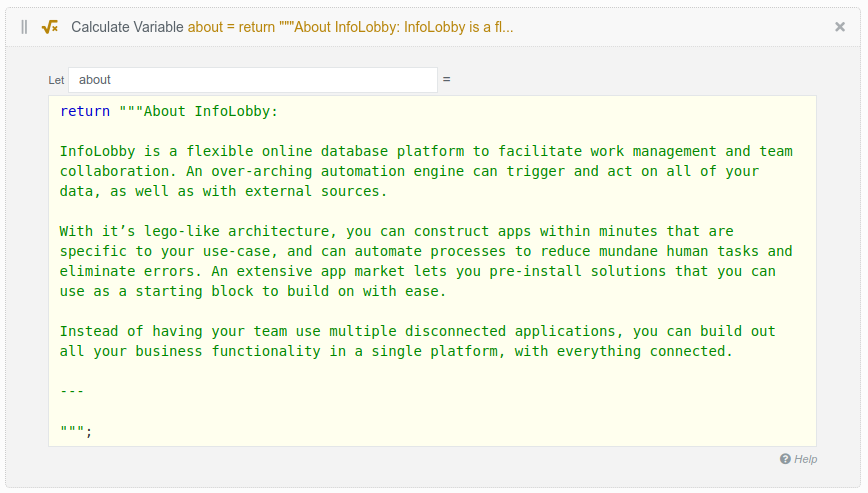Click line starting 'eliminate errors. An extensive'

click(x=417, y=271)
